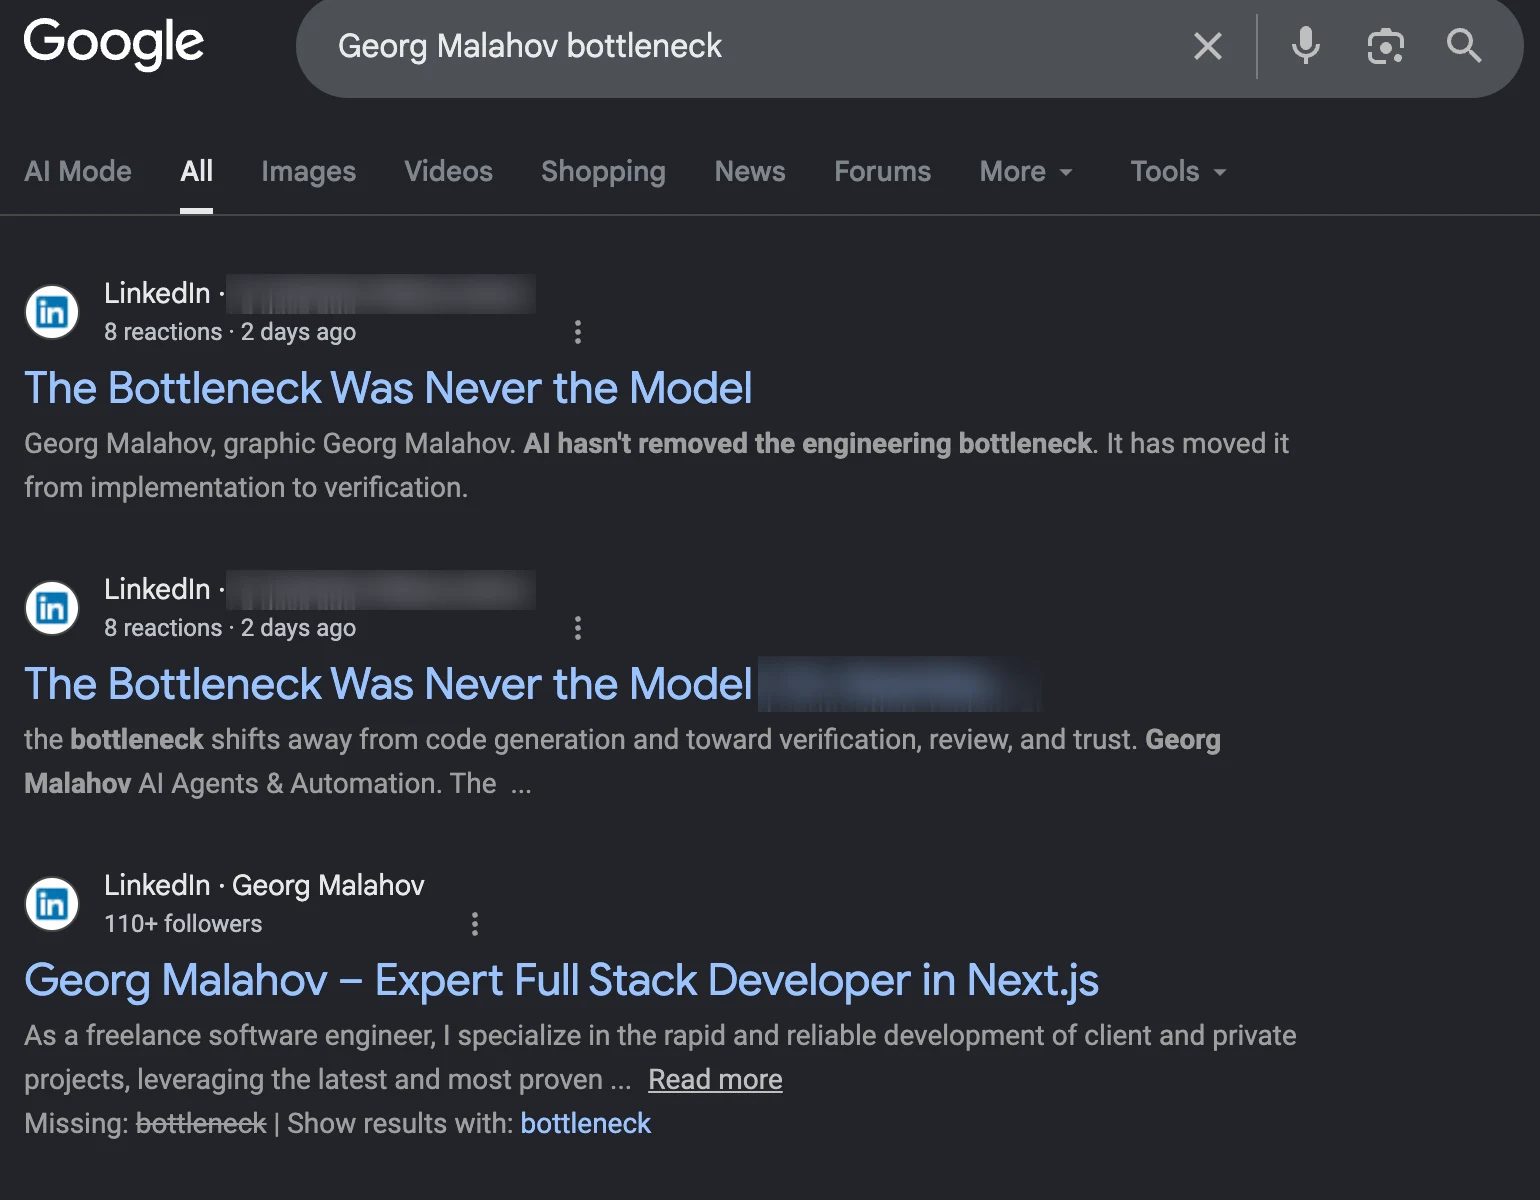Image resolution: width=1540 pixels, height=1200 pixels.
Task: Click the magnifying glass search button
Action: 1464,46
